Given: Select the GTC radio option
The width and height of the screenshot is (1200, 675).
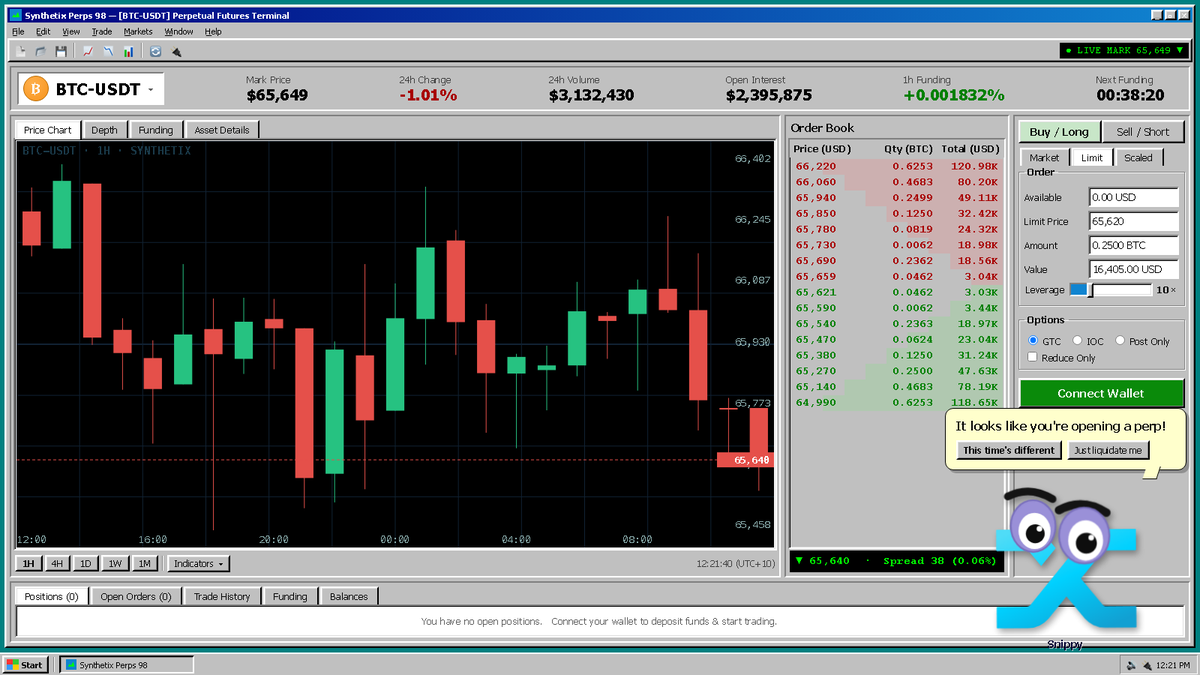Looking at the screenshot, I should pyautogui.click(x=1033, y=341).
